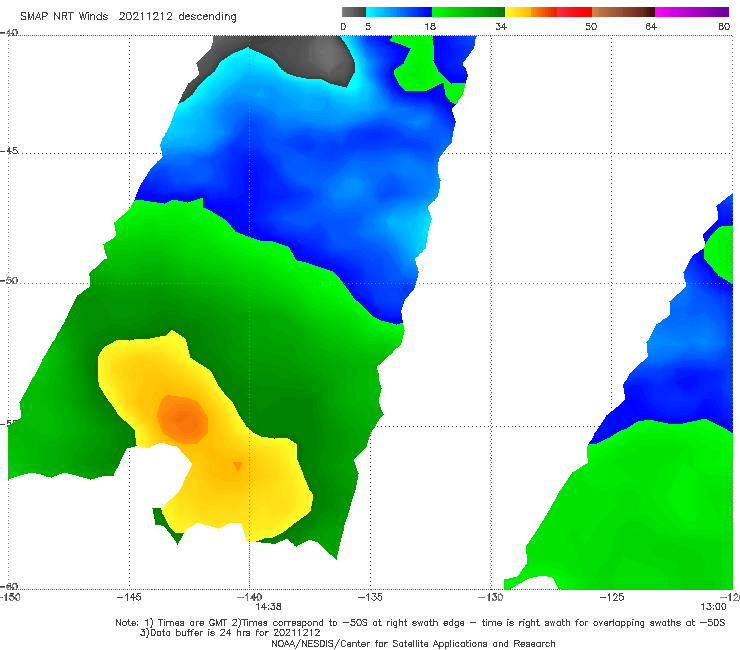The image size is (740, 650).
Task: Click the colorbar label '18'
Action: [429, 27]
